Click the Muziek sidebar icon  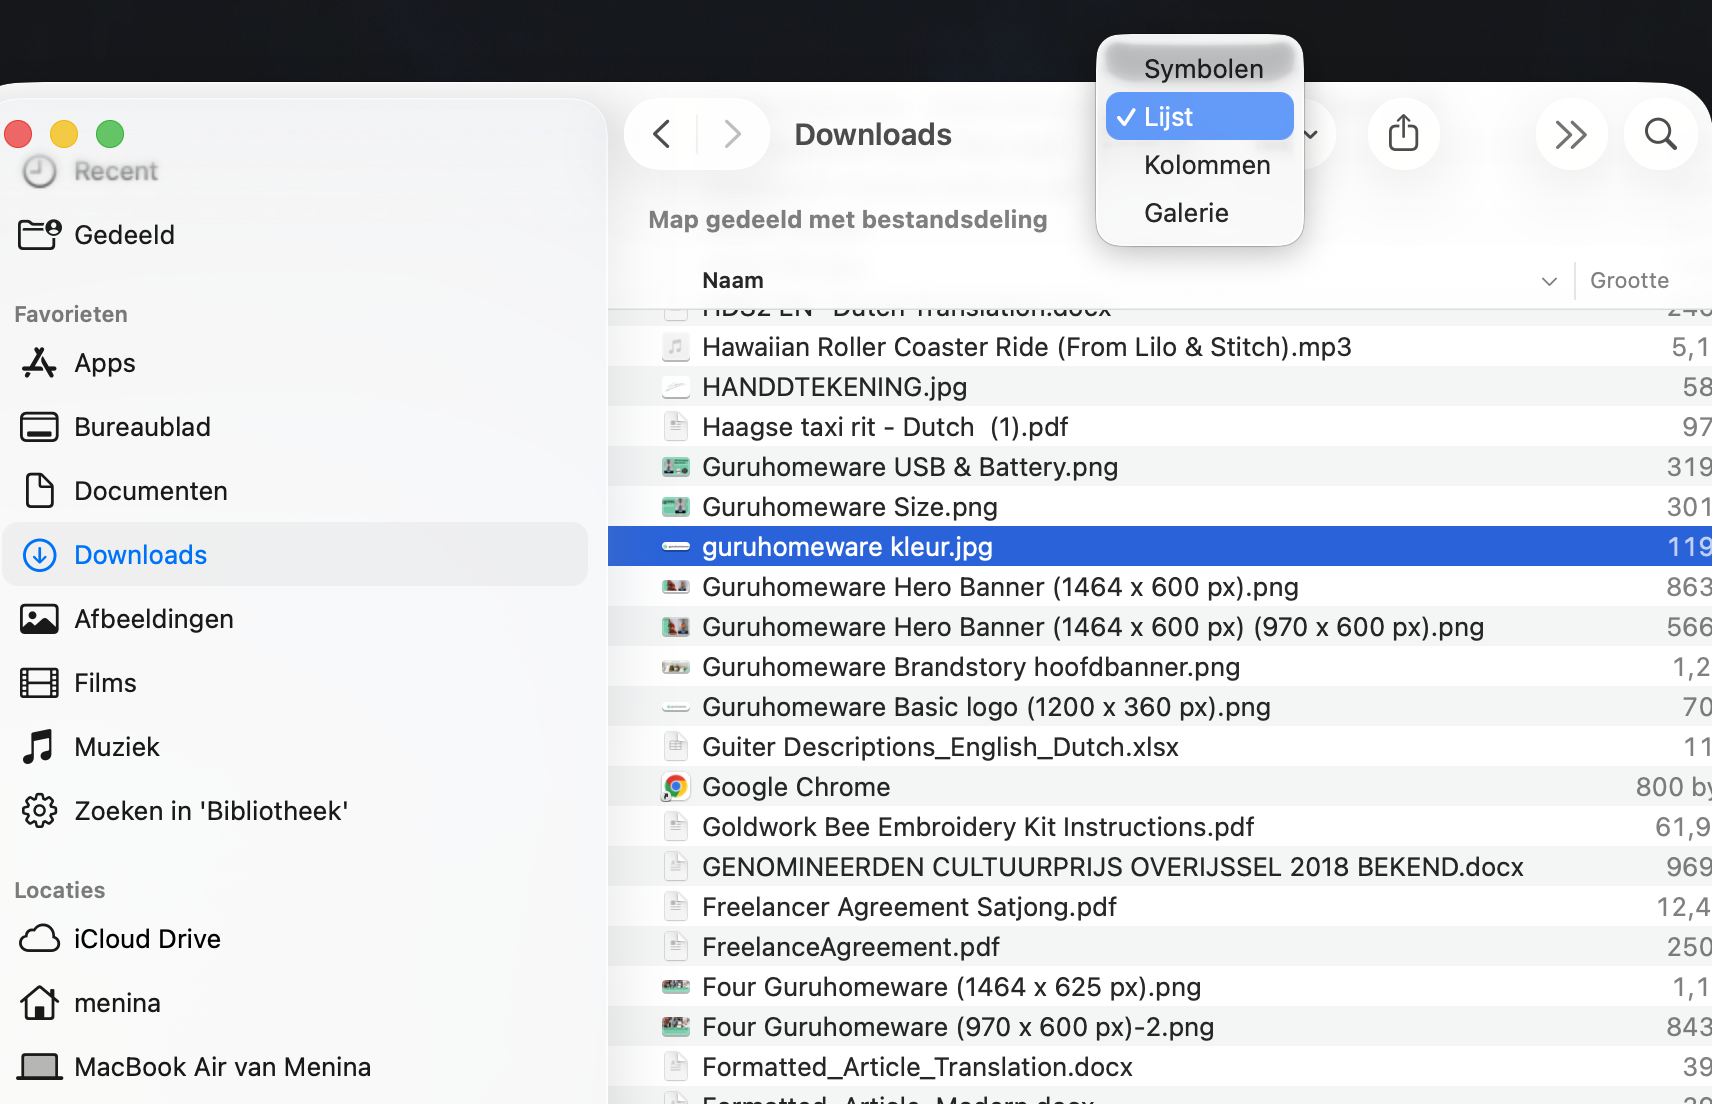coord(39,746)
